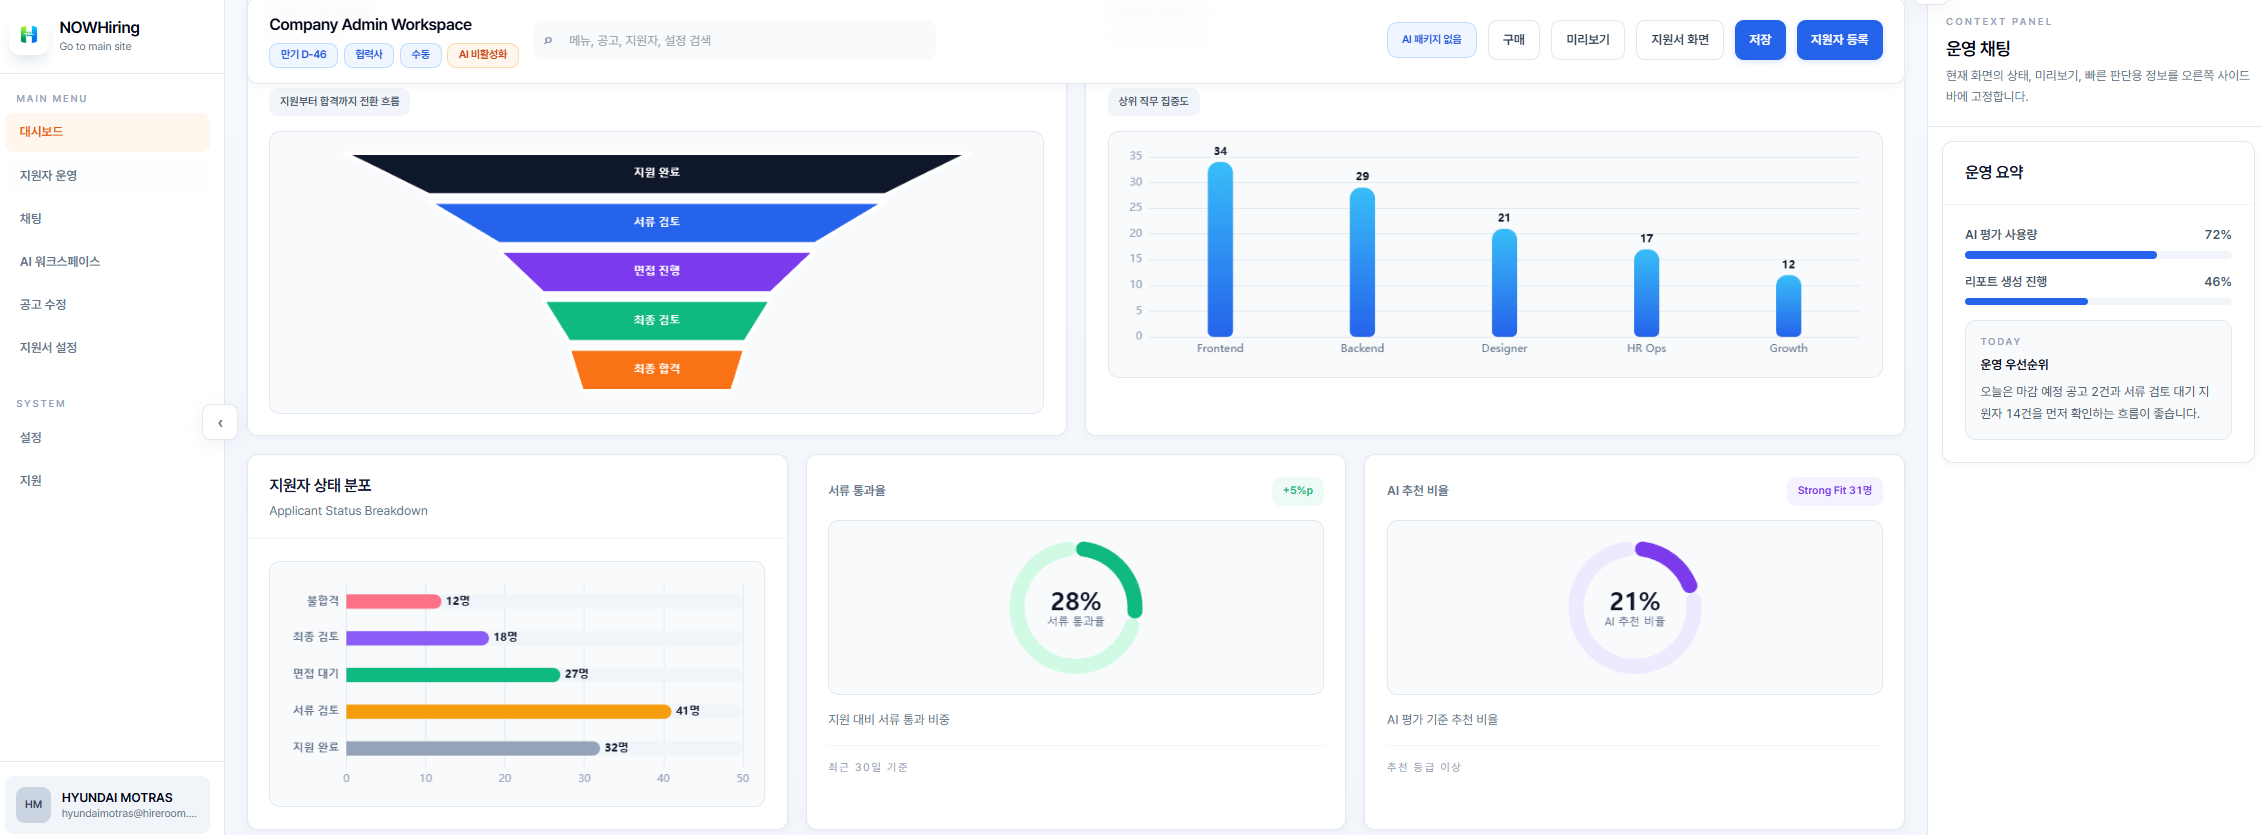Click the NOWHiring logo icon

(x=29, y=35)
